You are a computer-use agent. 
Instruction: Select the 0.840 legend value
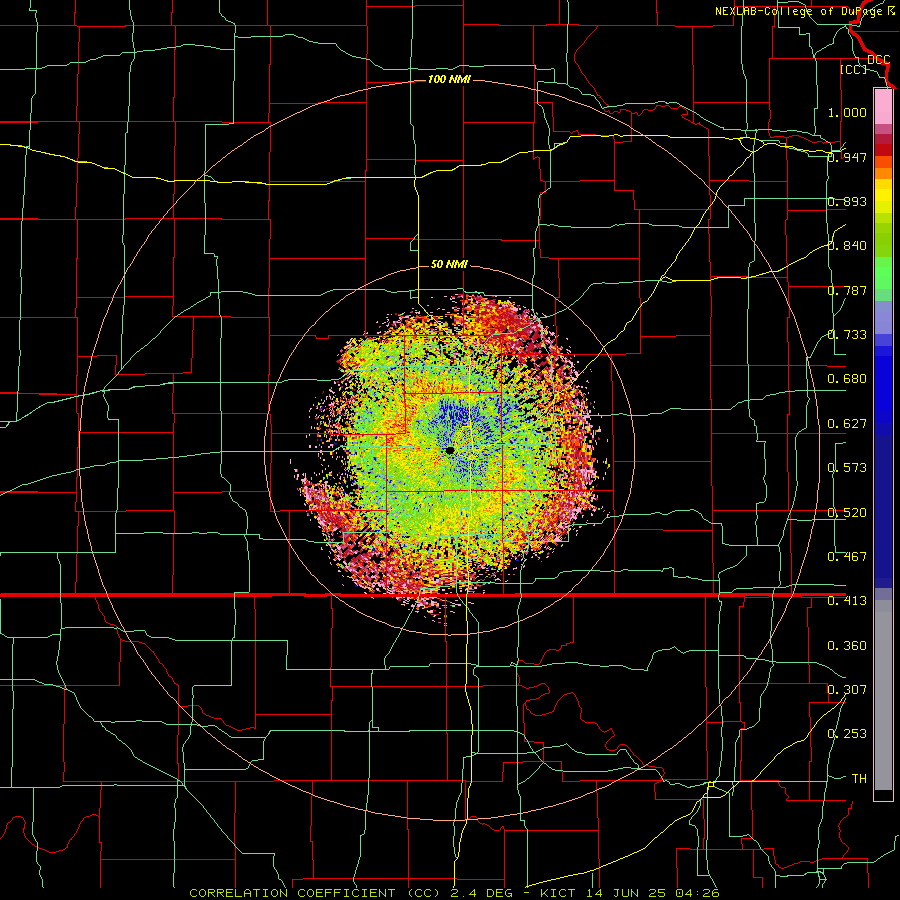(x=847, y=246)
